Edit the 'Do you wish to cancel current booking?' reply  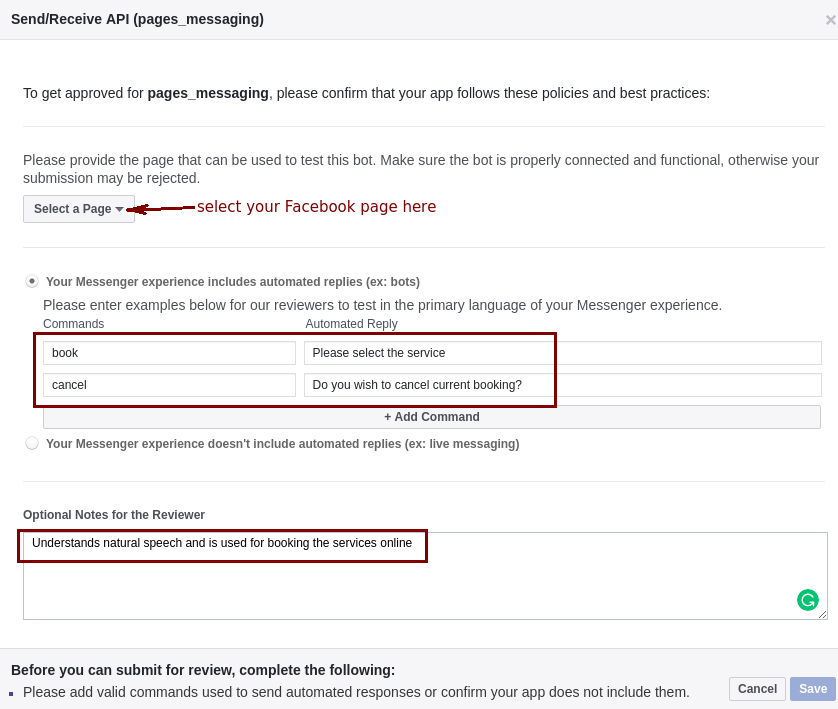[x=562, y=385]
